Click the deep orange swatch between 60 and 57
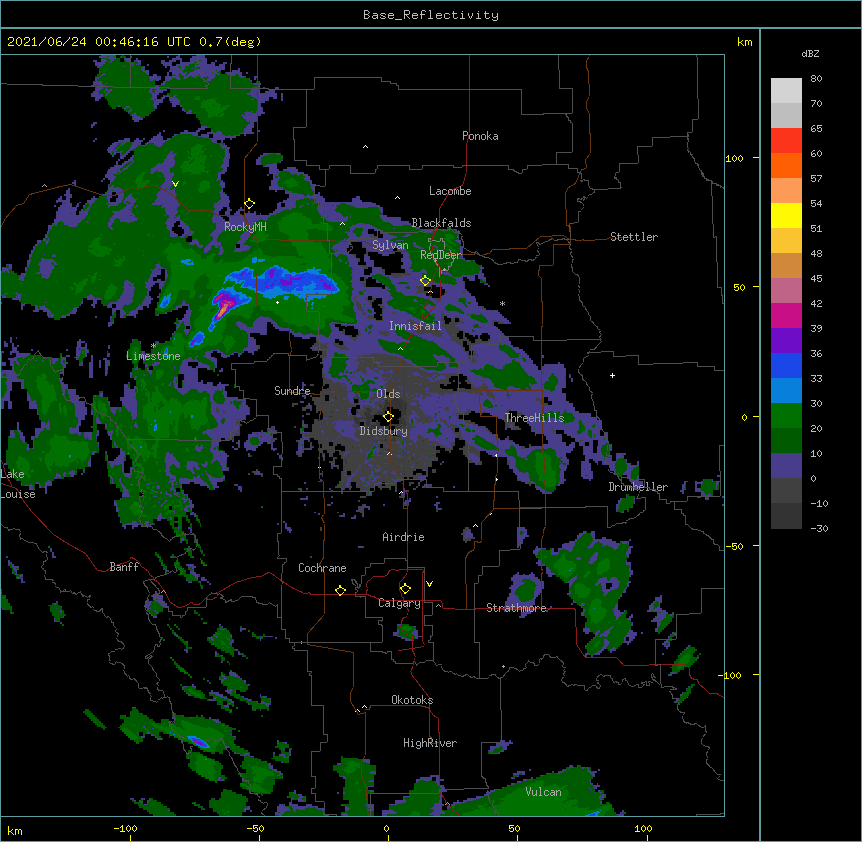This screenshot has width=862, height=842. [786, 165]
